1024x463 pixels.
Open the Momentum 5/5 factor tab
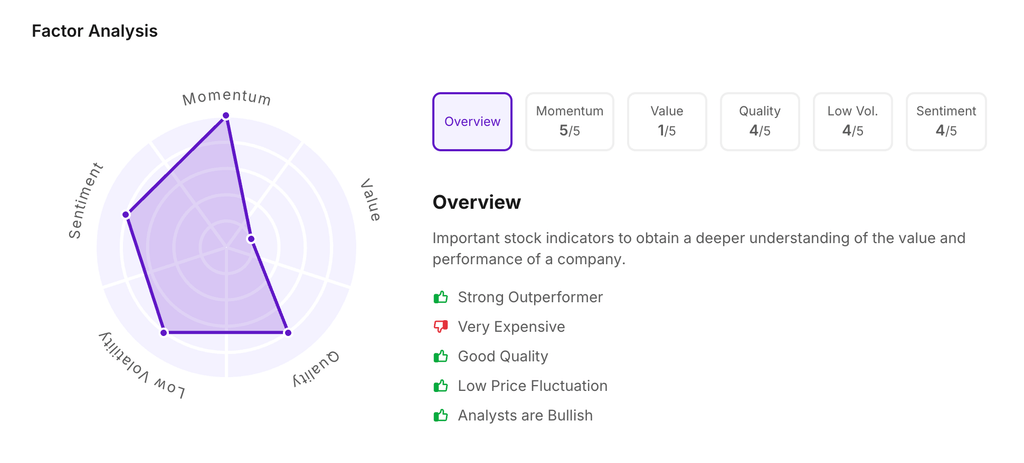click(569, 122)
